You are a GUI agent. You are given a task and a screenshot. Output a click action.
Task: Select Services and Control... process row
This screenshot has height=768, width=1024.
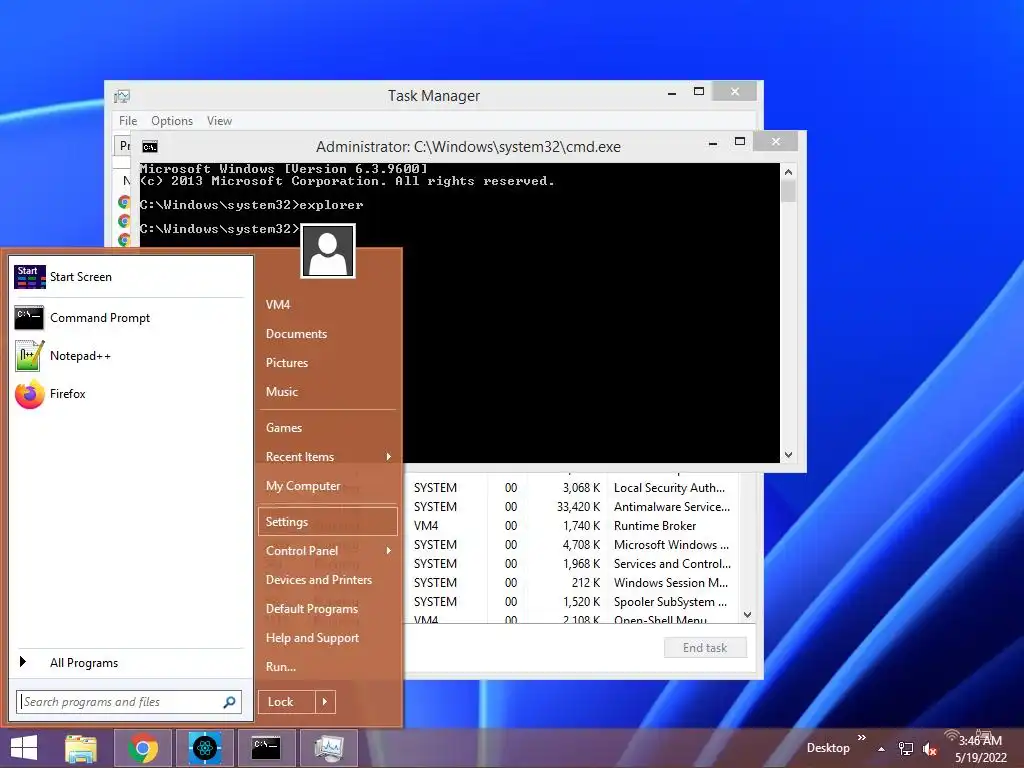click(x=572, y=564)
